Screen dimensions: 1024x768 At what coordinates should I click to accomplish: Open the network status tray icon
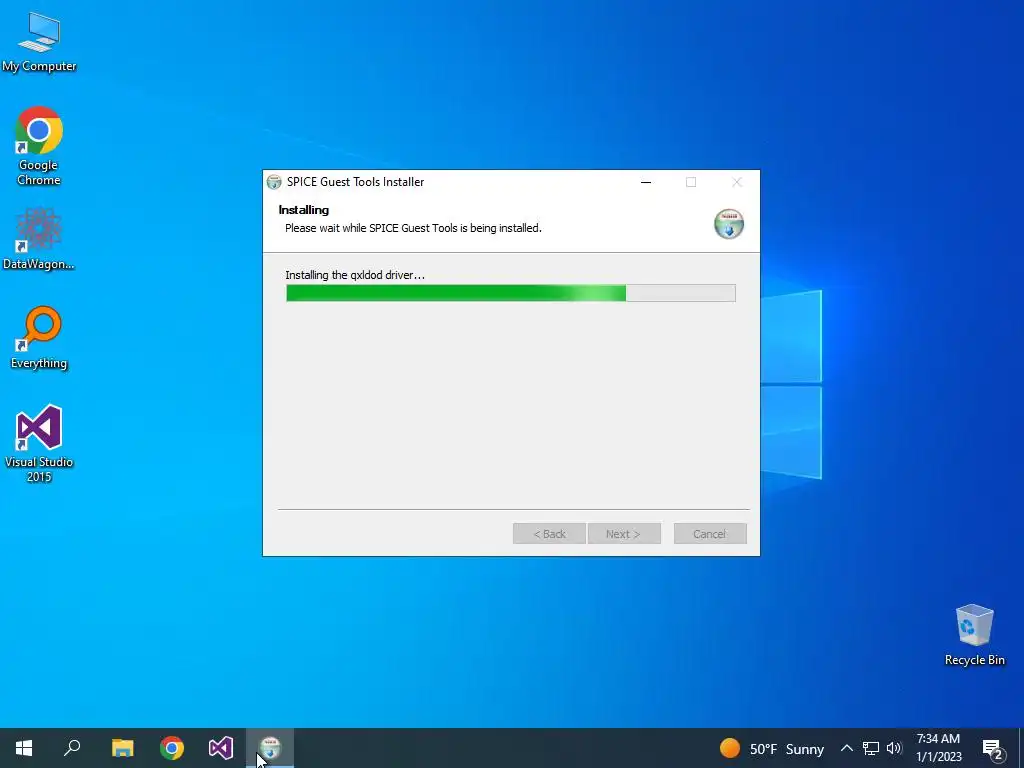871,748
